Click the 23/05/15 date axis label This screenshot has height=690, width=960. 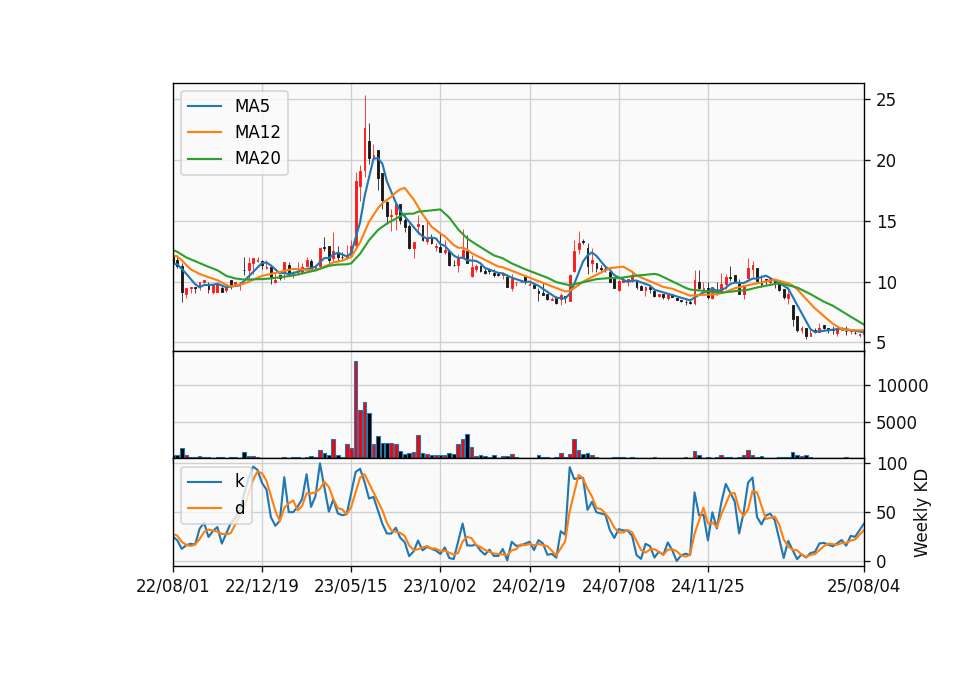coord(351,586)
